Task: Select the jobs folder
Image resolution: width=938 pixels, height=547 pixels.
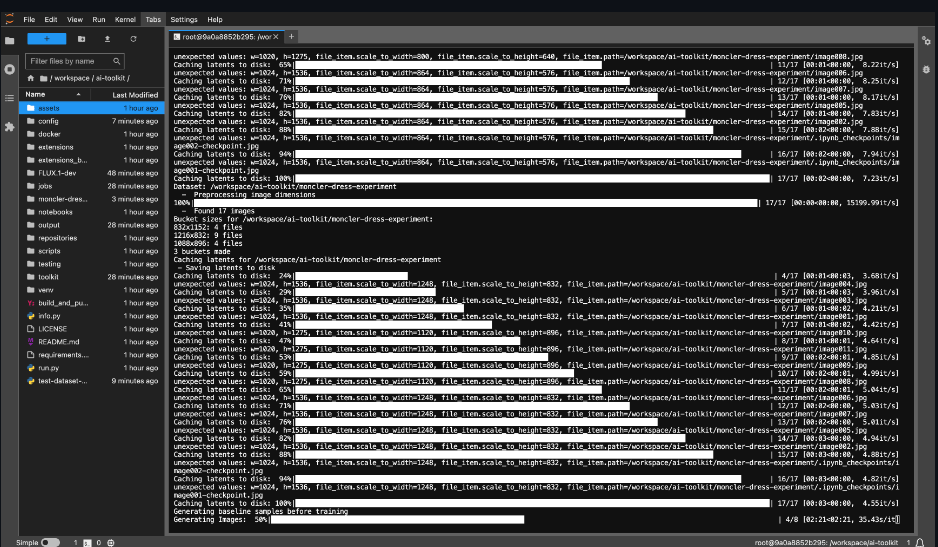Action: [x=92, y=186]
